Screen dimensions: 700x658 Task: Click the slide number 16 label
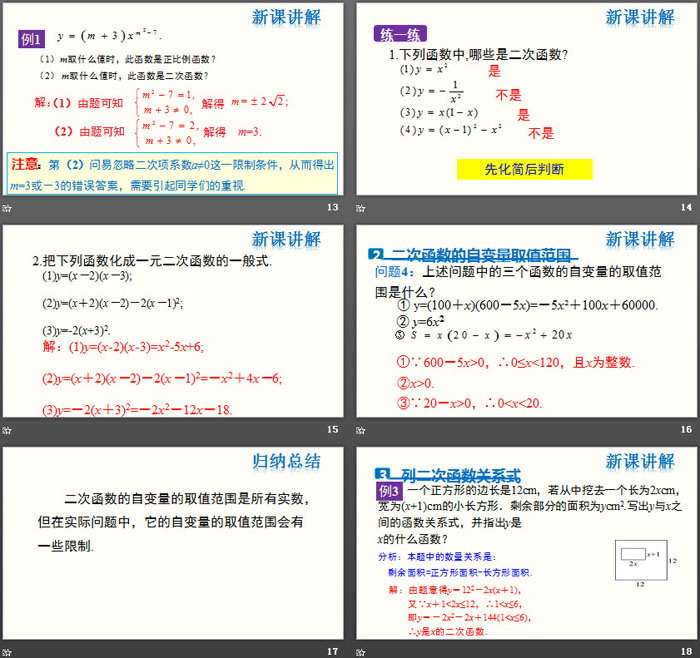click(x=685, y=430)
